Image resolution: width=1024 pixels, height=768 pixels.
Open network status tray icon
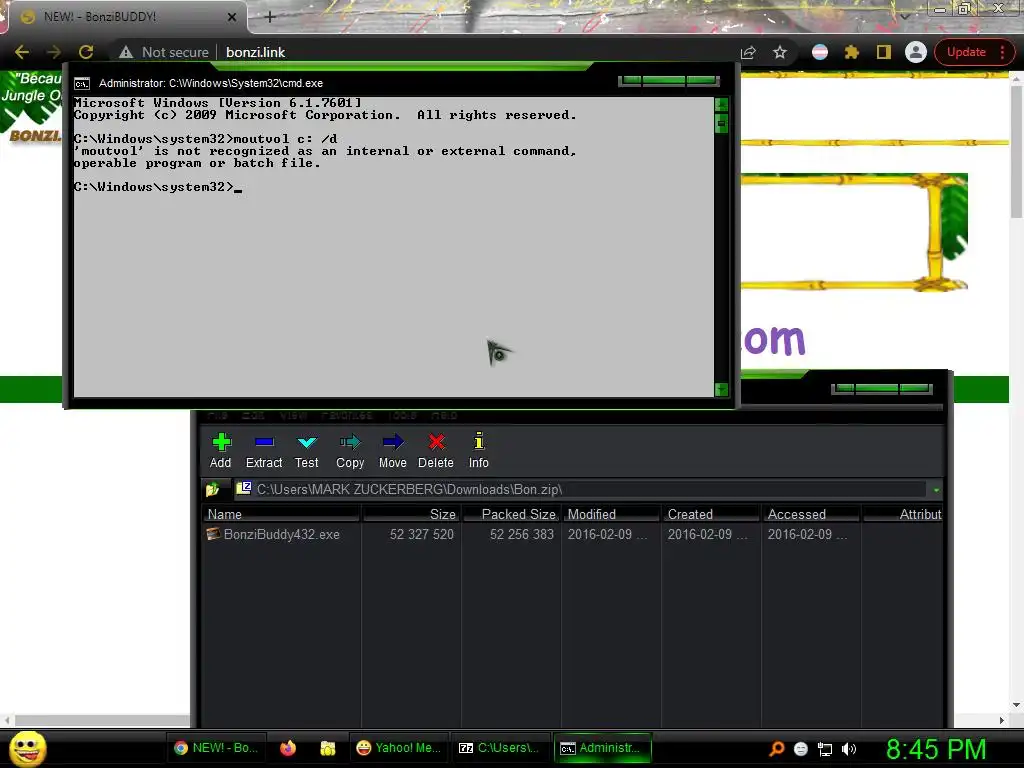pyautogui.click(x=825, y=749)
